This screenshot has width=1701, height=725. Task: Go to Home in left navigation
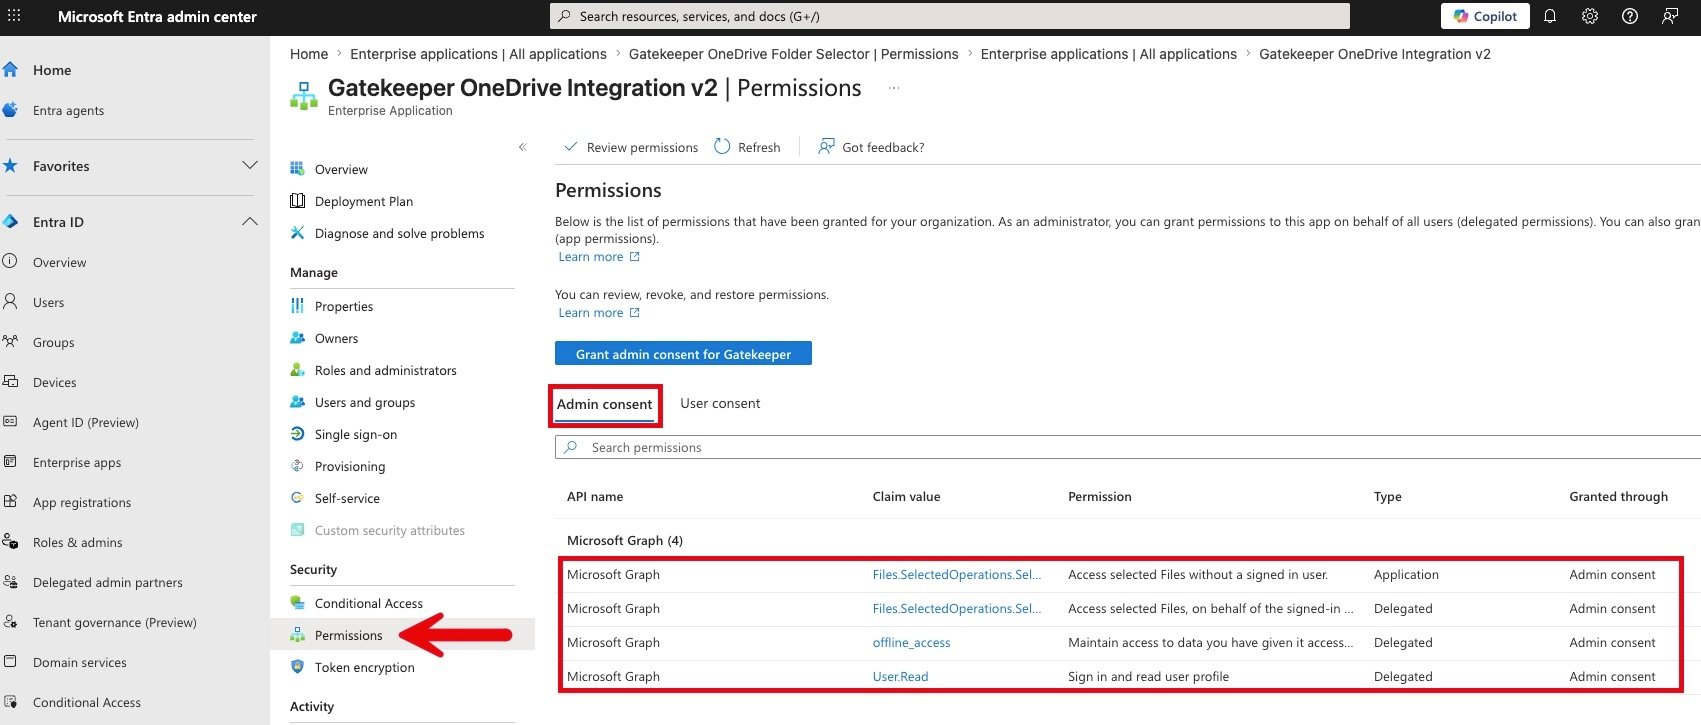(52, 70)
